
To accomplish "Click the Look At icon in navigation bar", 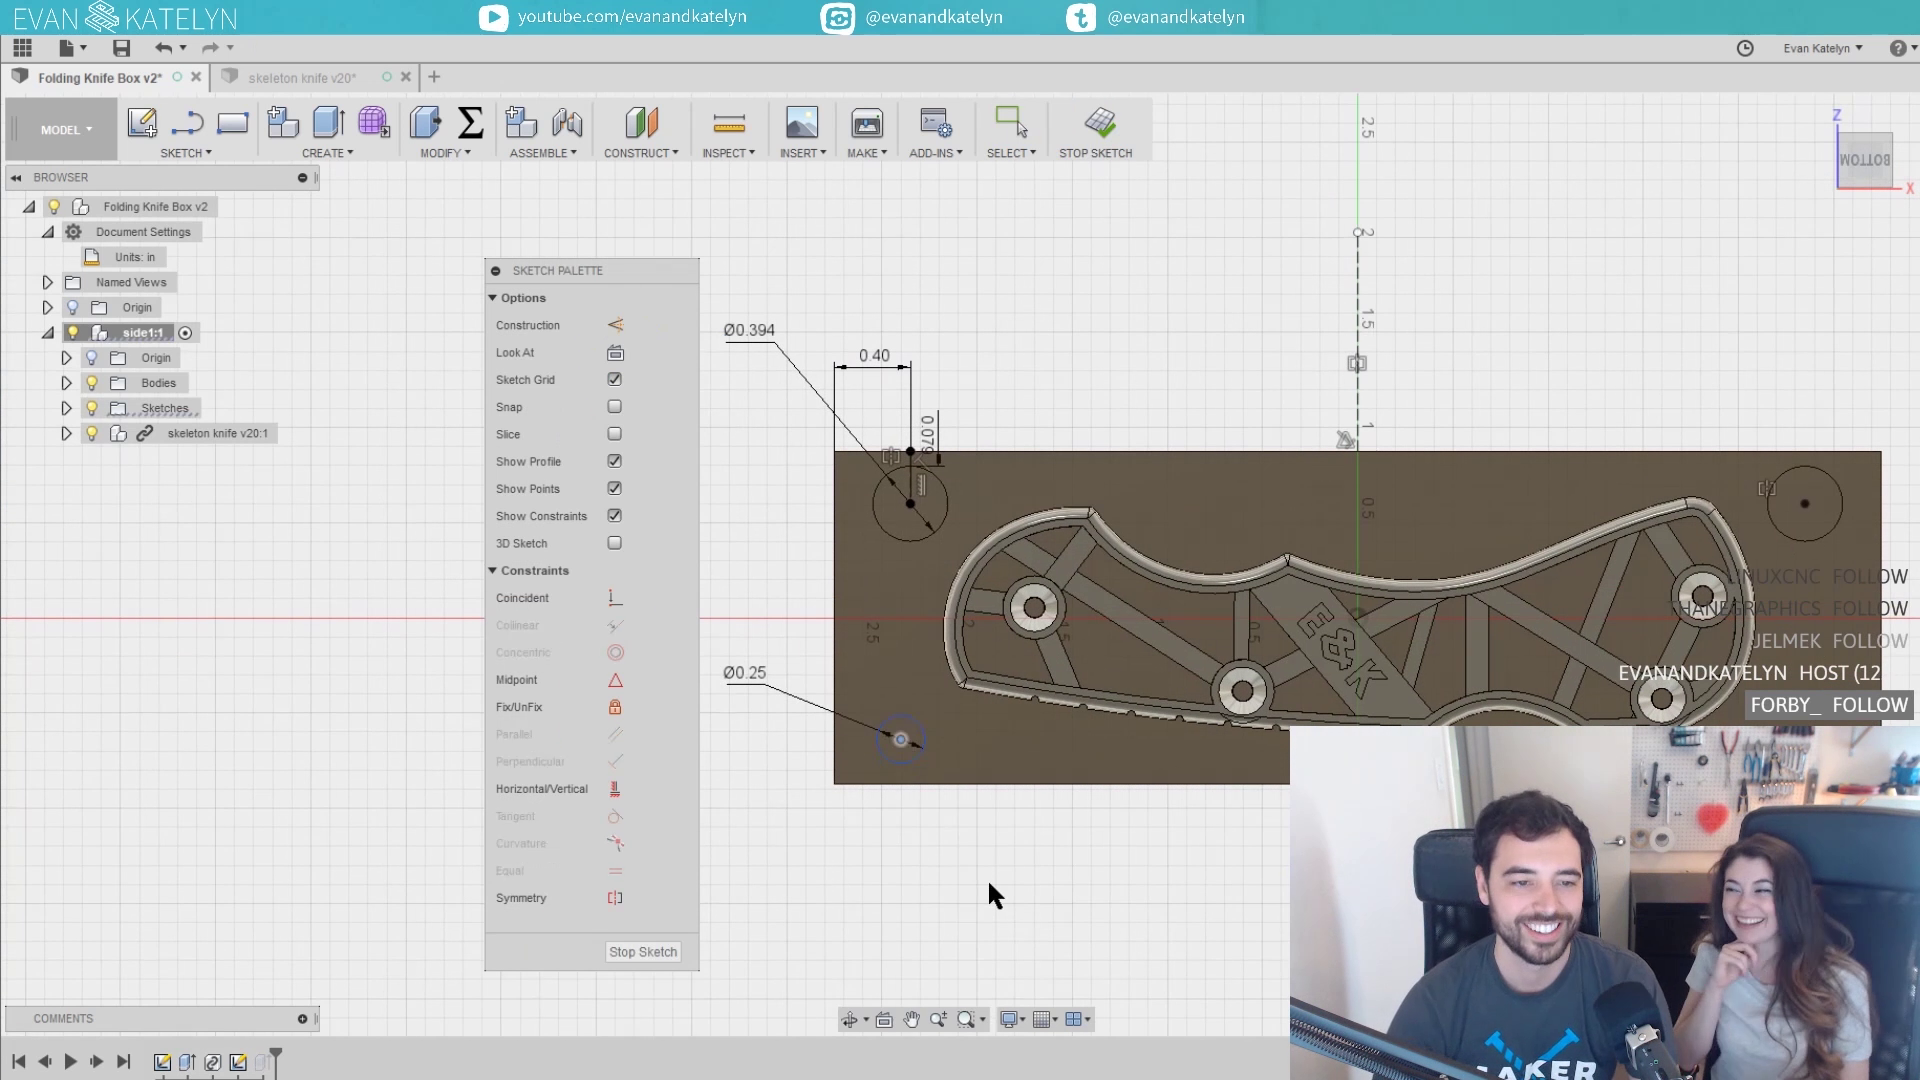I will tap(884, 1019).
